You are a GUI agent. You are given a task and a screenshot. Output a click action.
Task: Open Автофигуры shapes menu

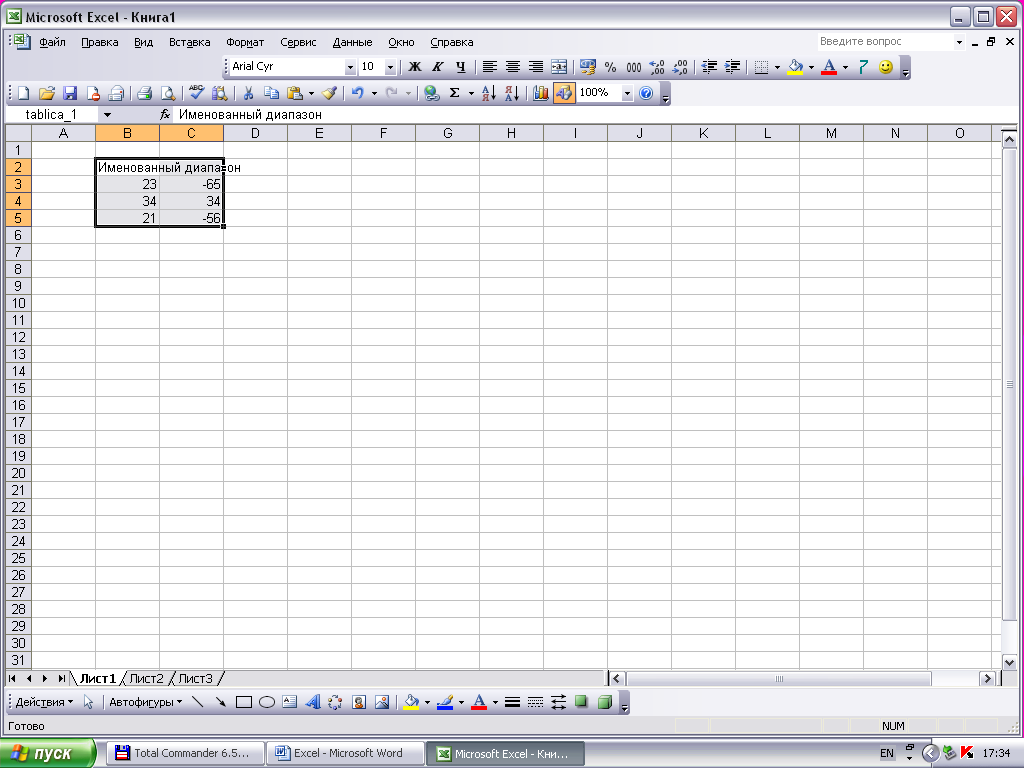pos(146,702)
